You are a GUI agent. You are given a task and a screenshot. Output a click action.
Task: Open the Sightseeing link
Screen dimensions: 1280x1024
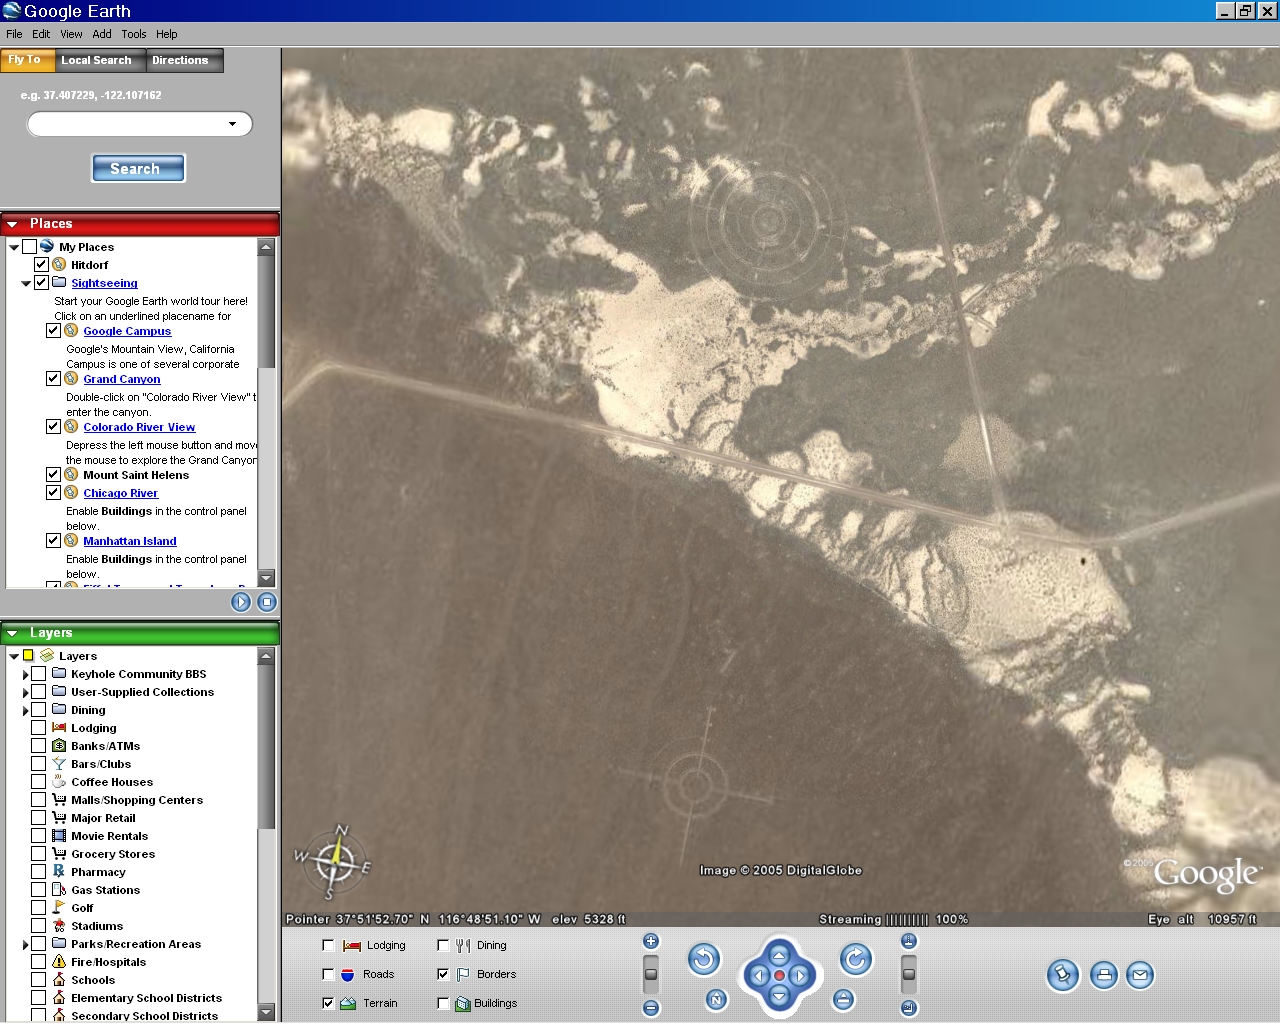point(104,283)
